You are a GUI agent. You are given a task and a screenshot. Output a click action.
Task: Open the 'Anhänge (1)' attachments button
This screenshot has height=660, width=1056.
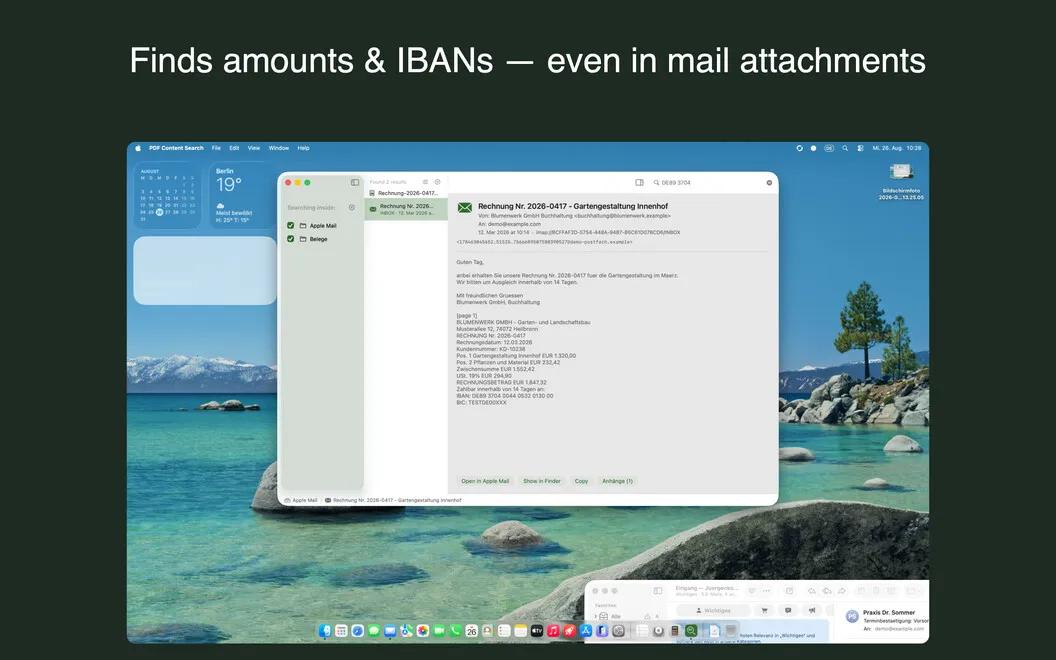(618, 481)
